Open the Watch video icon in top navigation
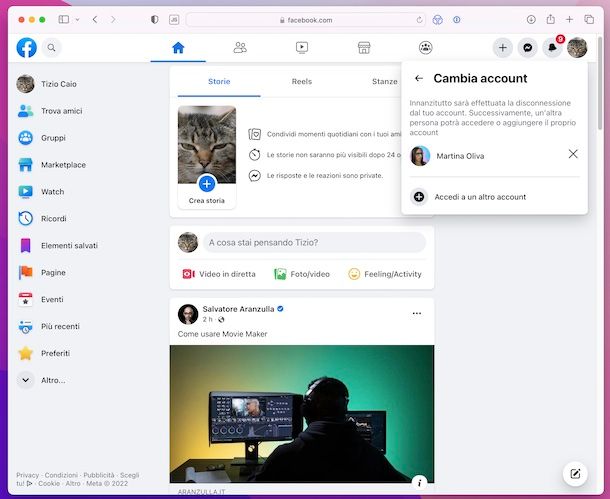The width and height of the screenshot is (610, 499). (302, 48)
